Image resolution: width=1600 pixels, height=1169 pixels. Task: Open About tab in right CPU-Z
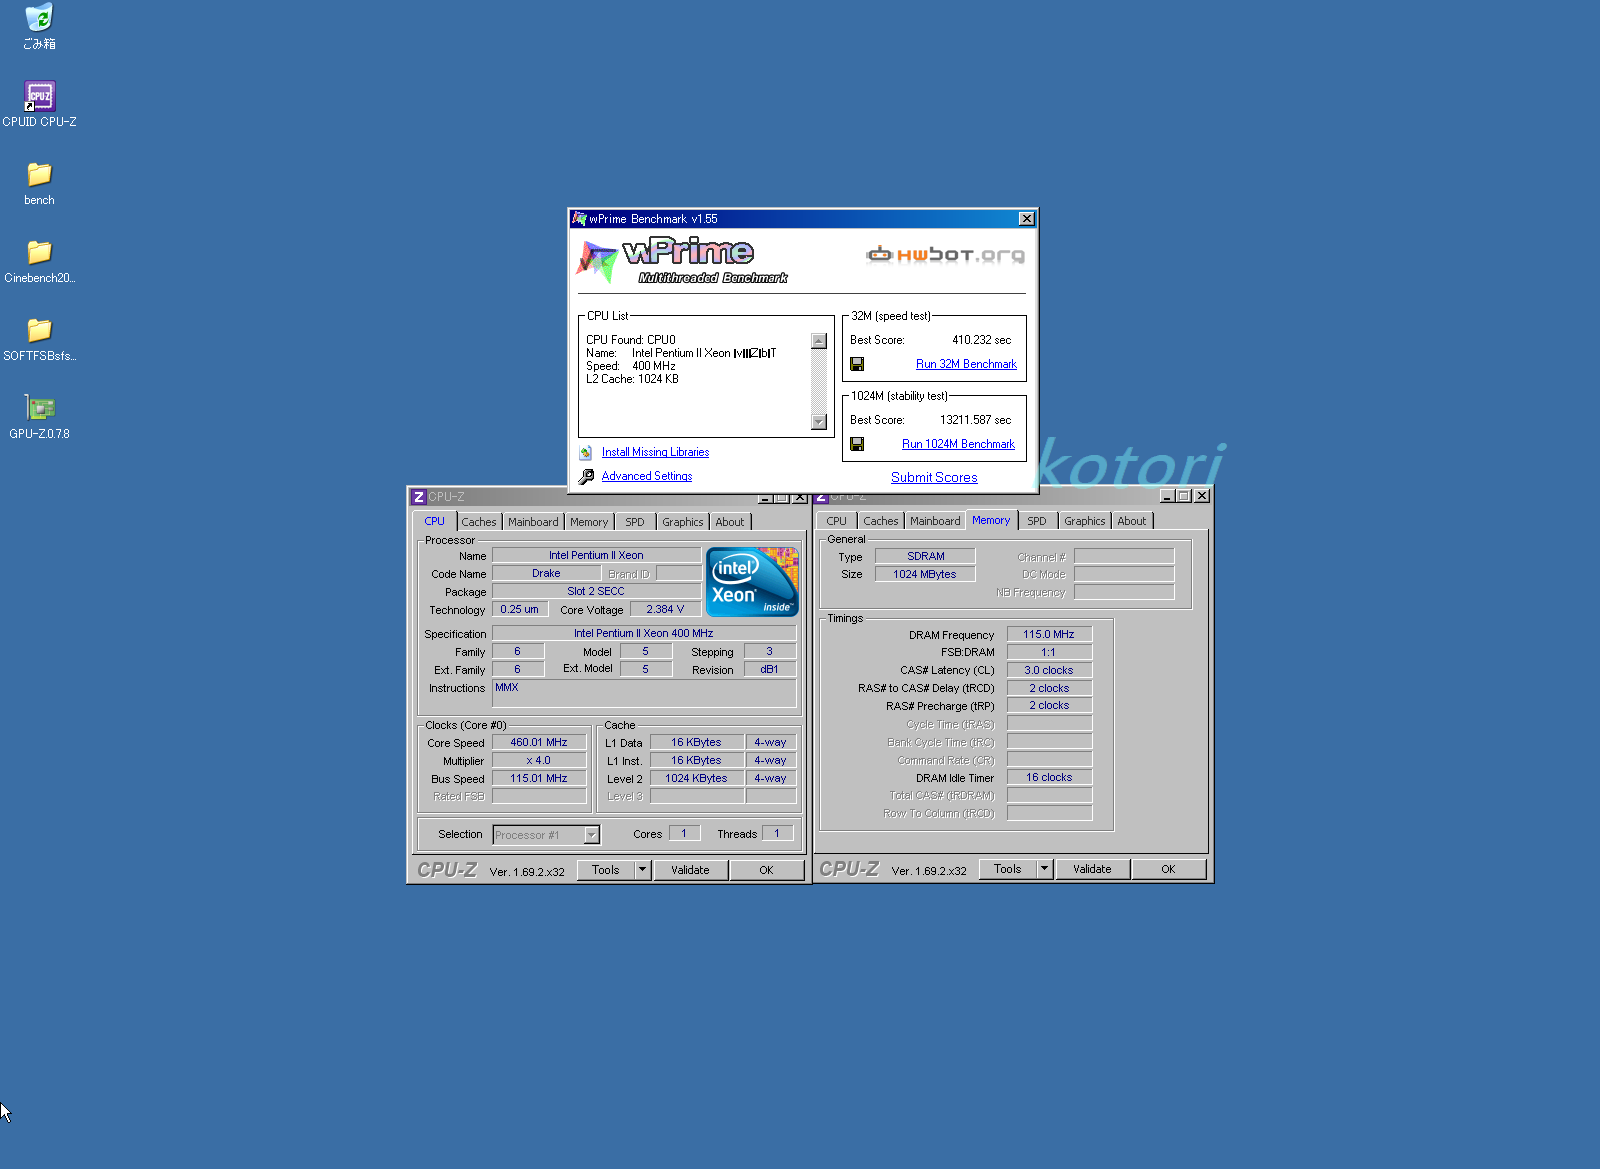[1132, 521]
